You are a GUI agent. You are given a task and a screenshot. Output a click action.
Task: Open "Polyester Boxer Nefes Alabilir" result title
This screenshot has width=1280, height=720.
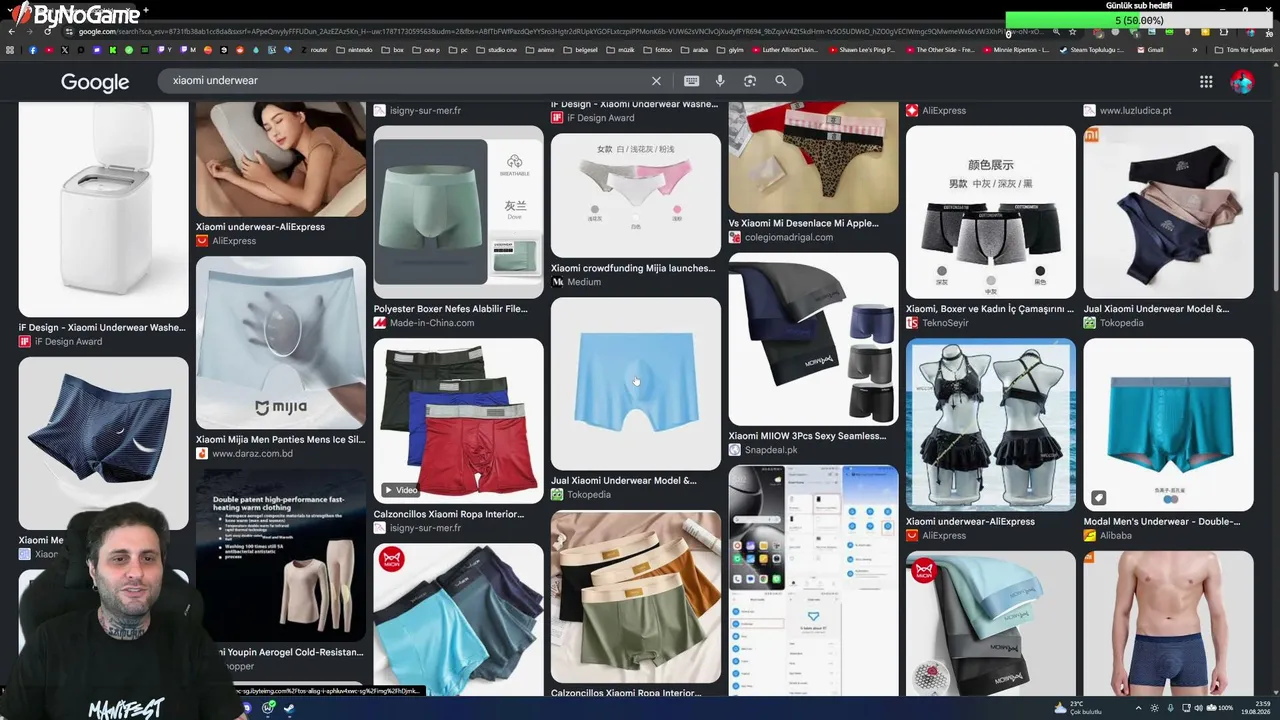tap(451, 309)
